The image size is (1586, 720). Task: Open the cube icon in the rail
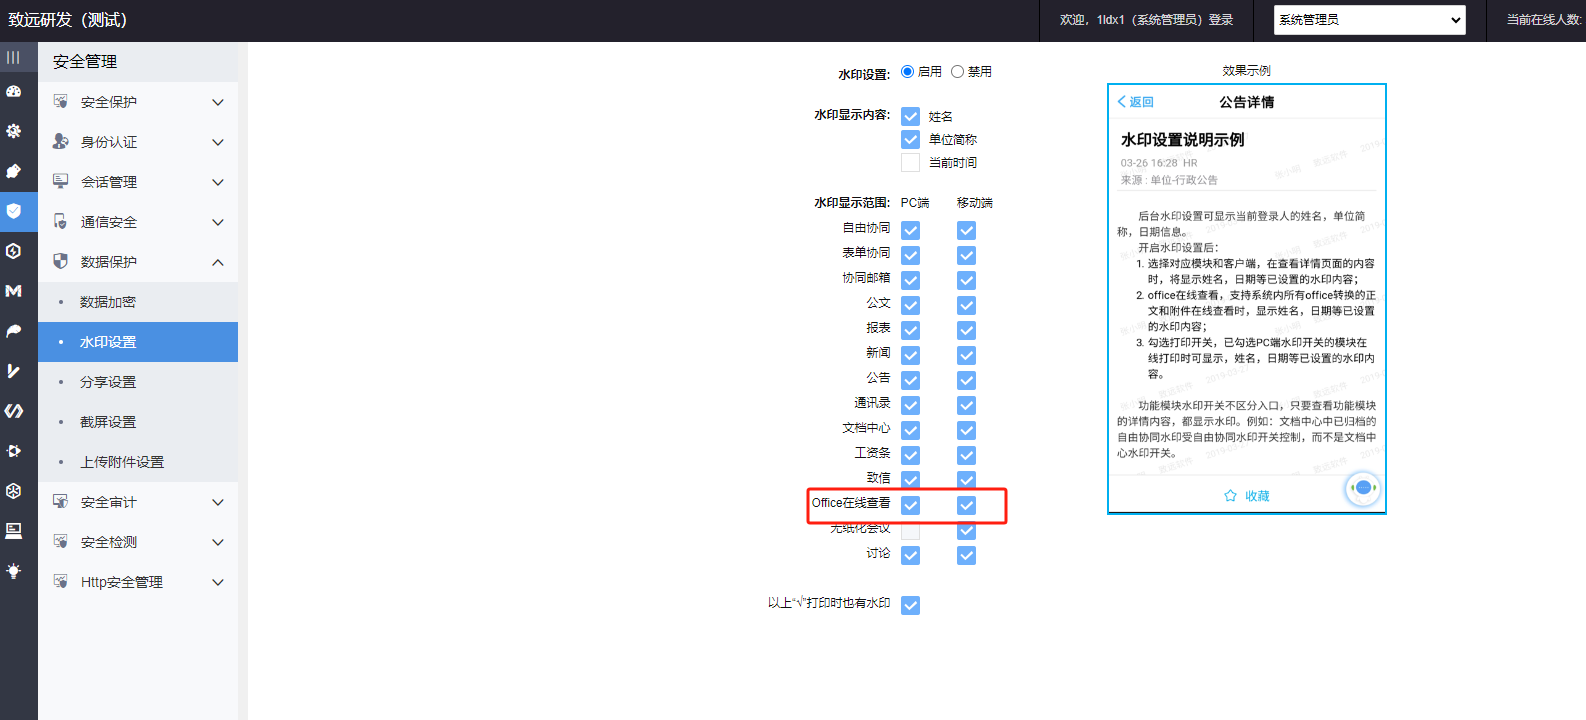click(13, 491)
